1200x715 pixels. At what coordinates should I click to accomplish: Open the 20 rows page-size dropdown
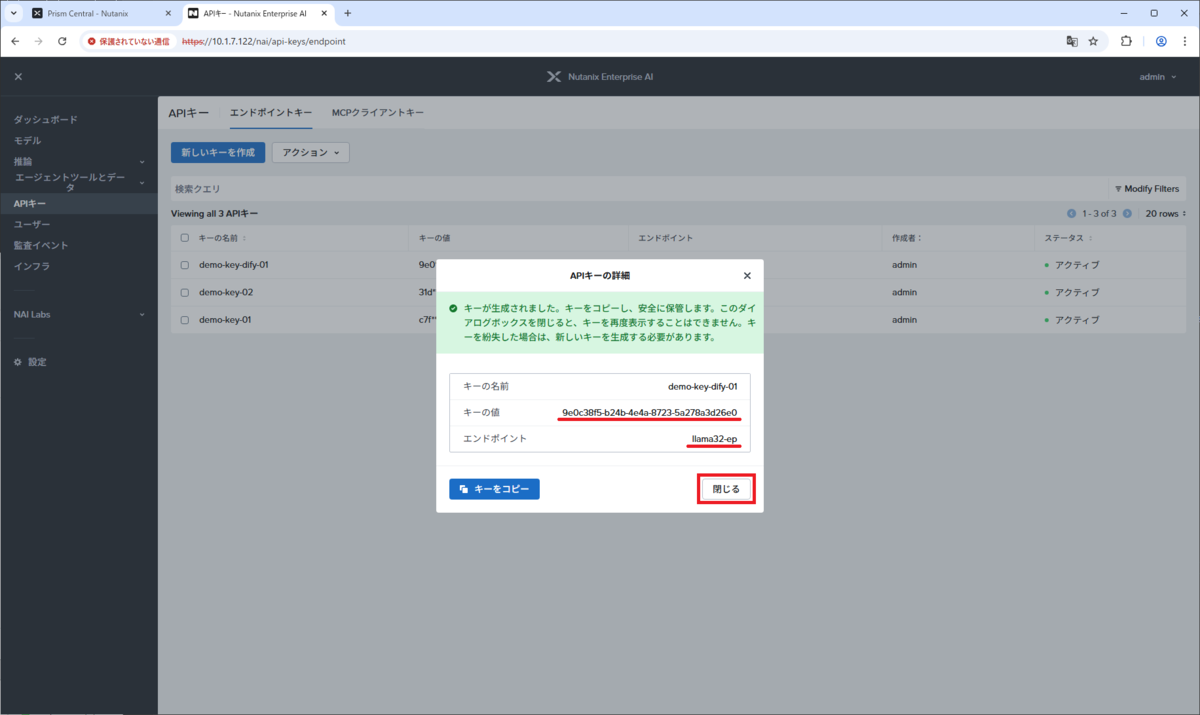(1165, 214)
